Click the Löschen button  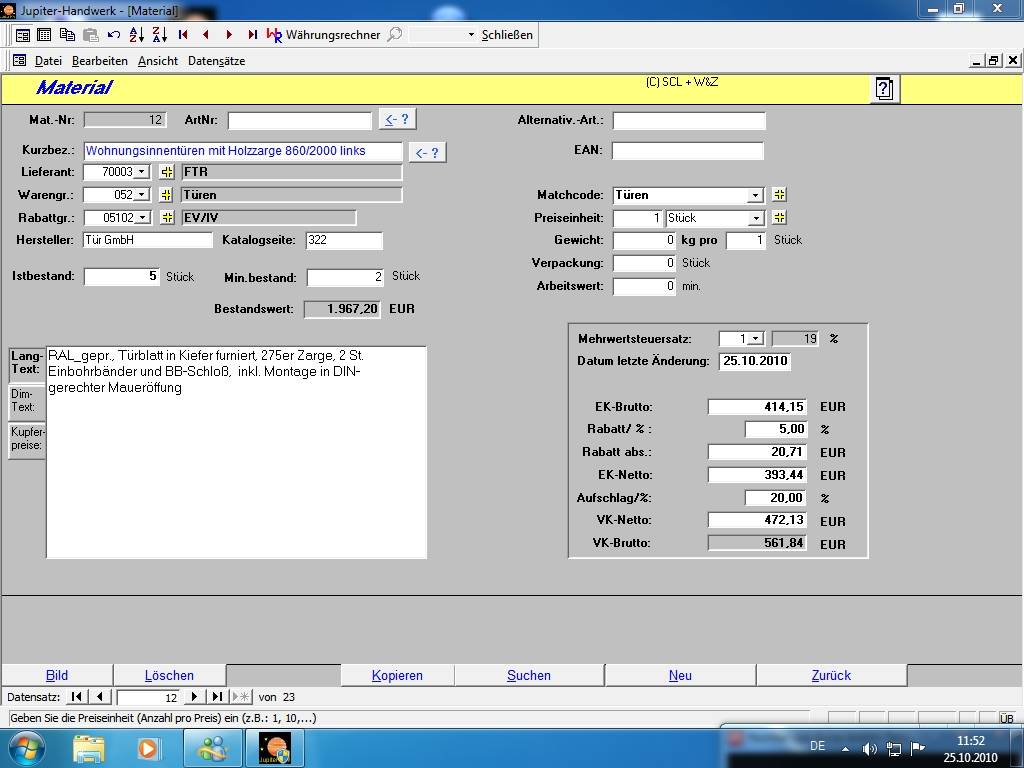tap(169, 675)
